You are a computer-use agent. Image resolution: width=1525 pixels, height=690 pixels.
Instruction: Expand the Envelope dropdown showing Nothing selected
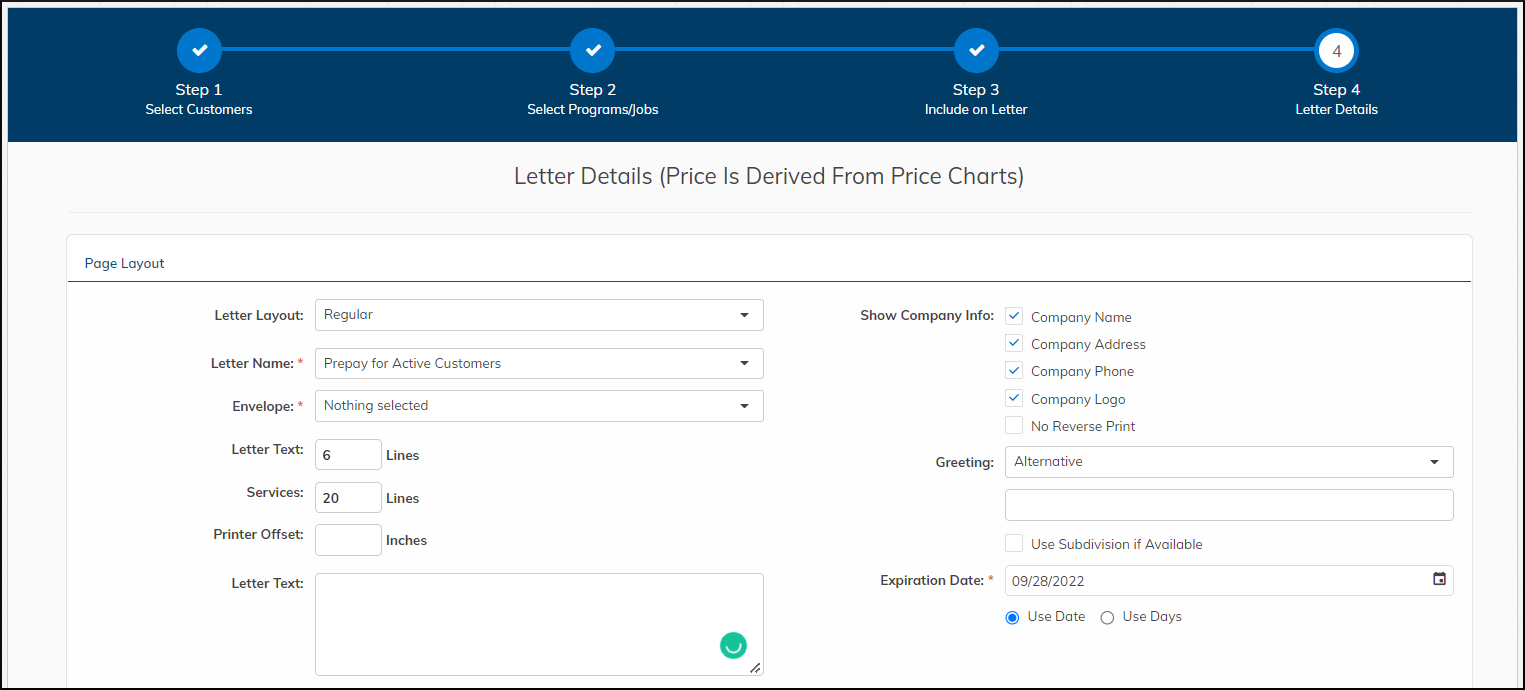click(539, 406)
